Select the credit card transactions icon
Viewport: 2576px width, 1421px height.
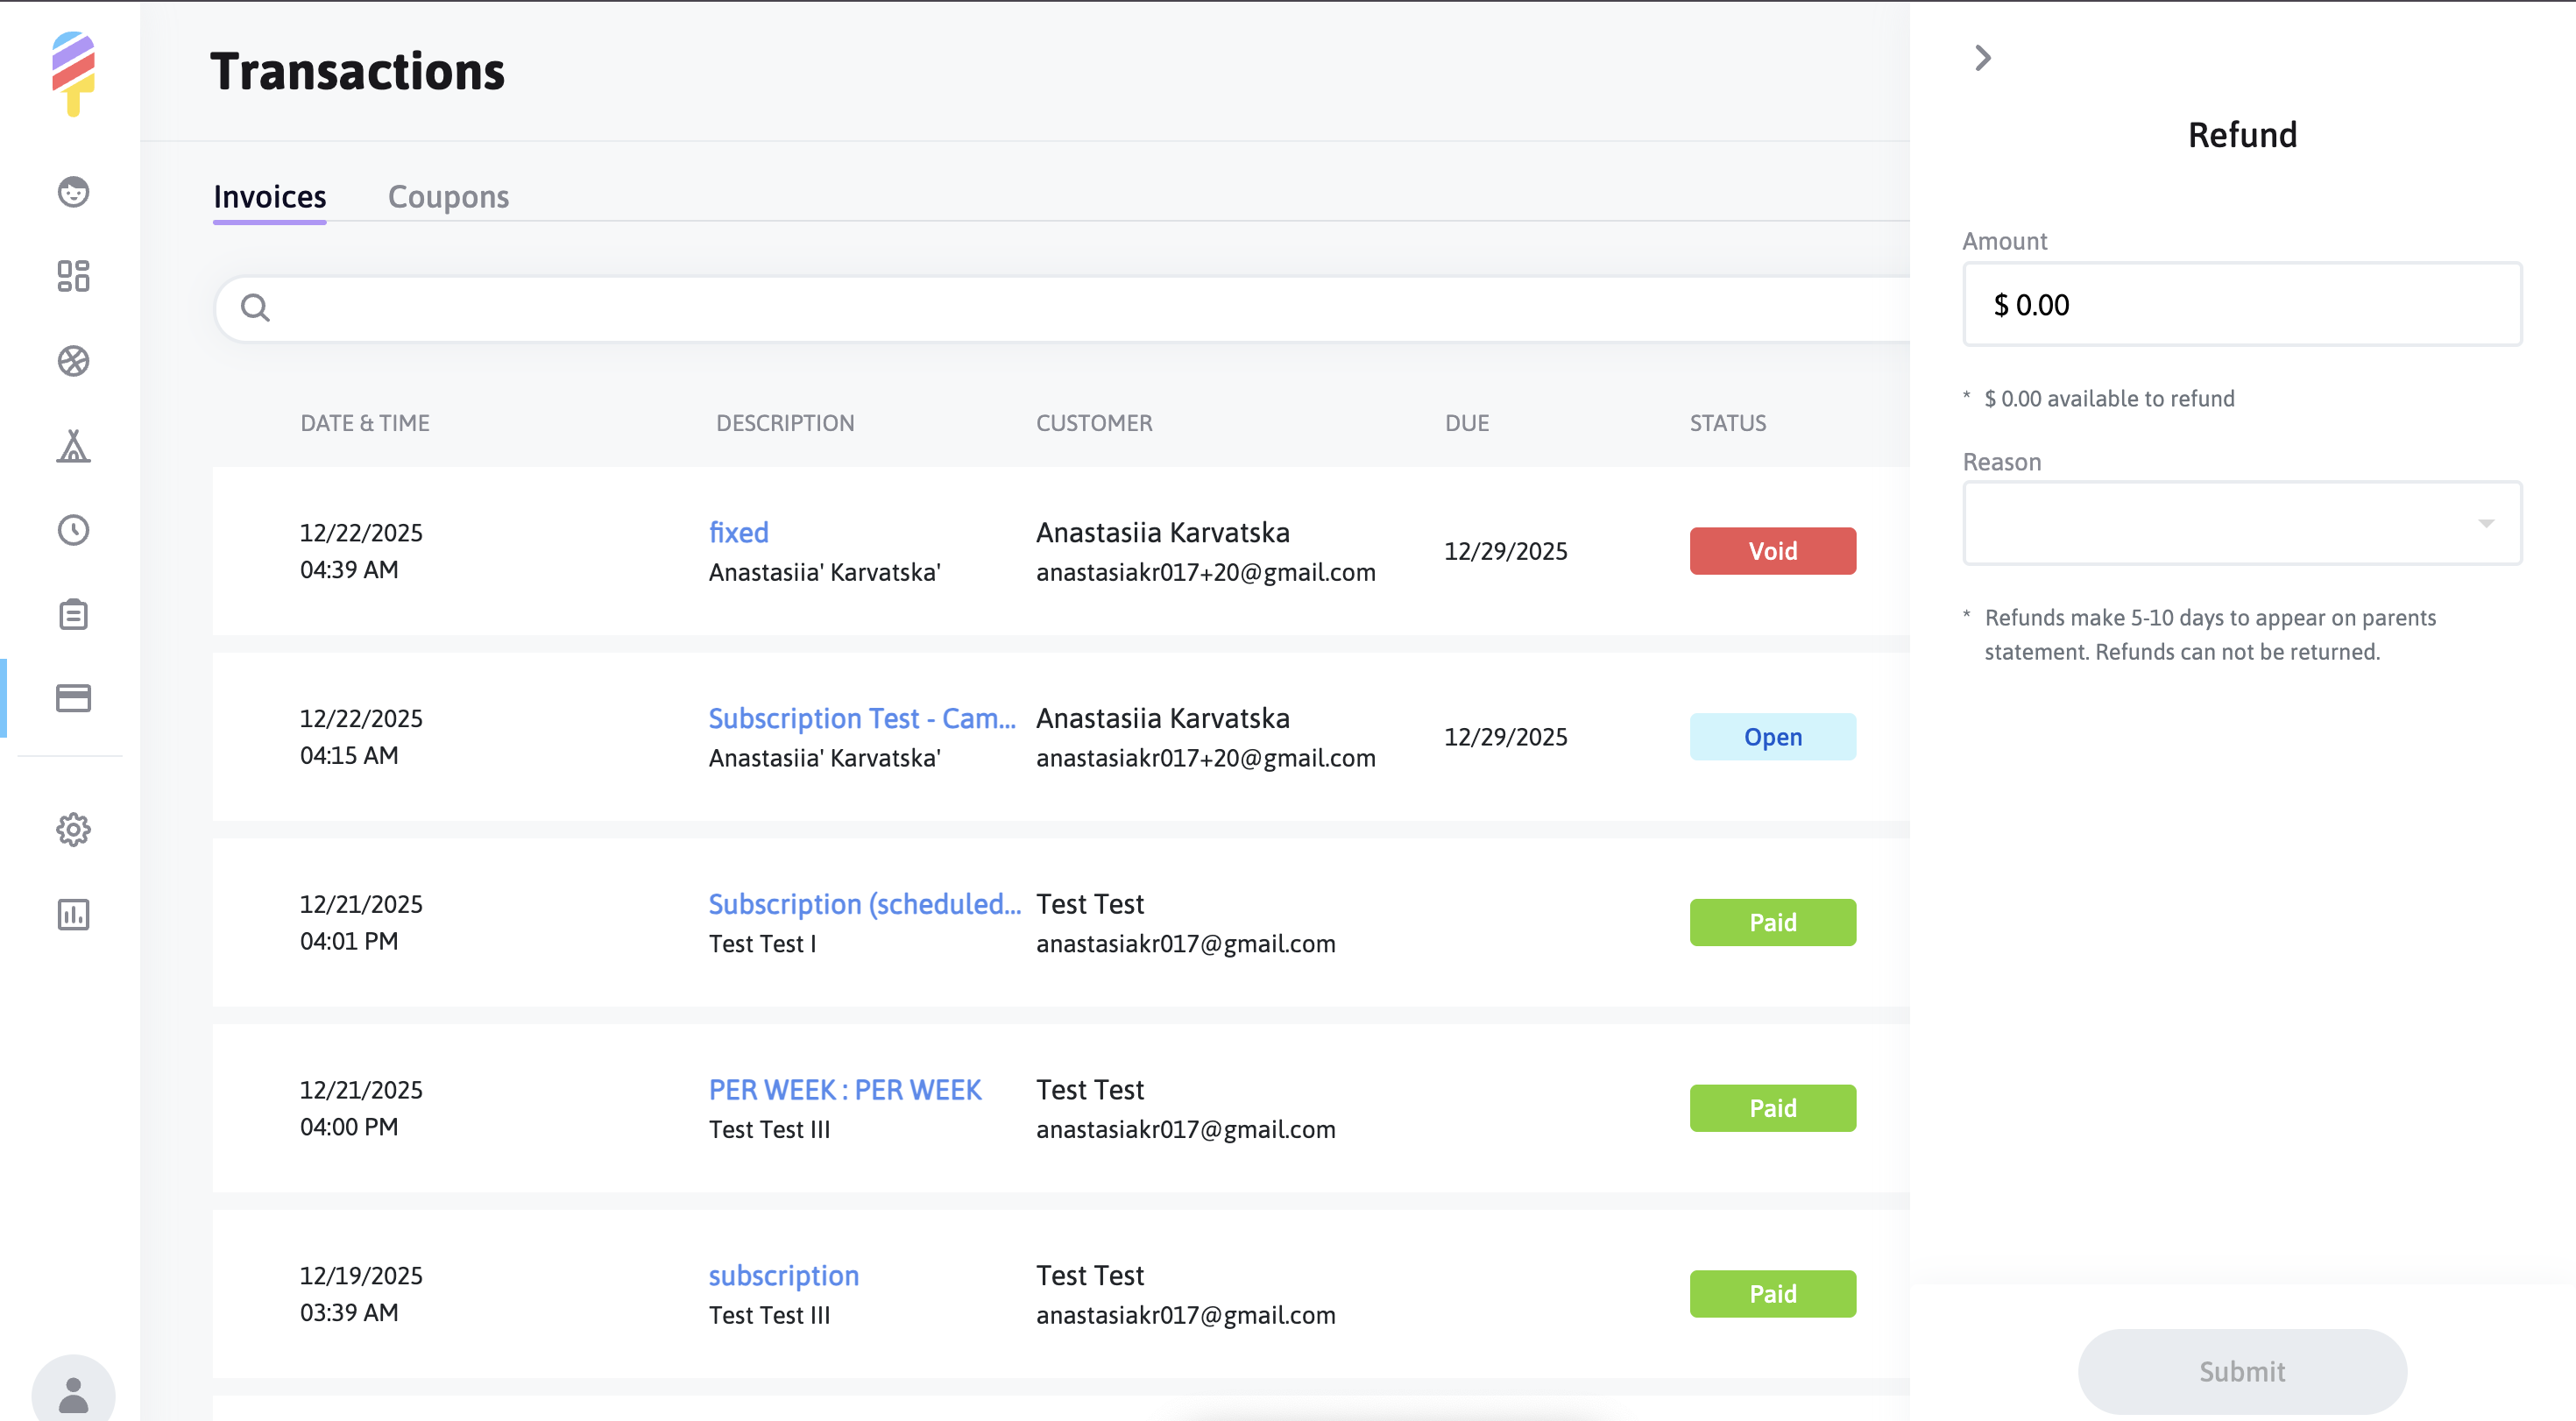click(73, 698)
